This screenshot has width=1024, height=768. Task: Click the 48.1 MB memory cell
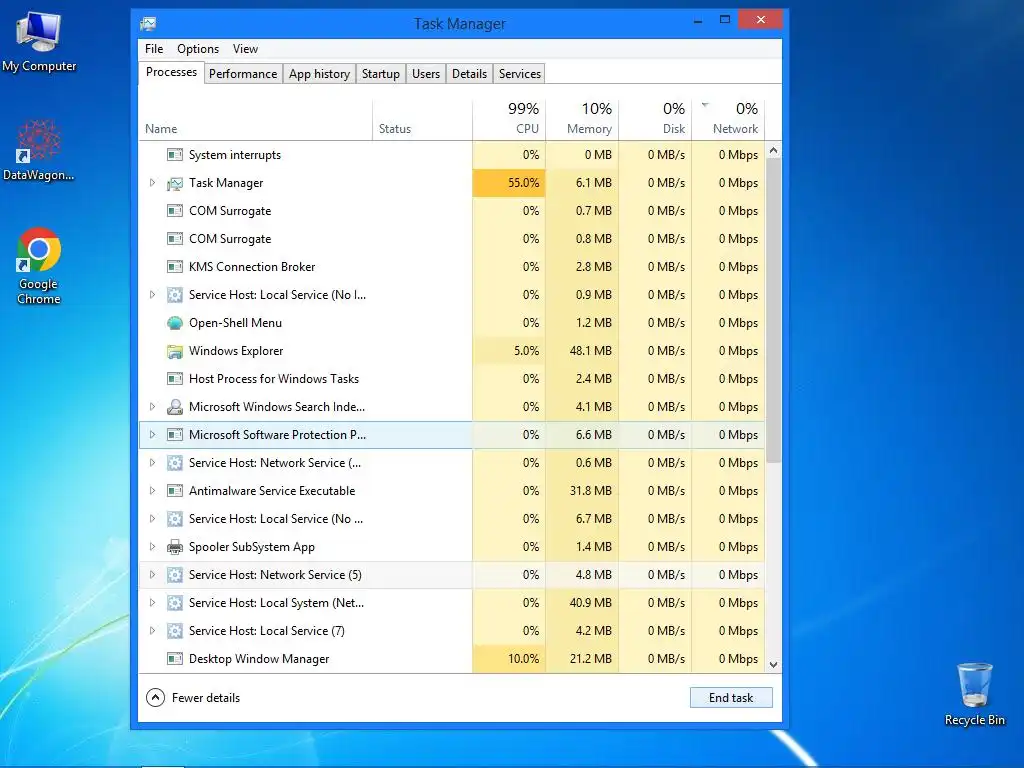pyautogui.click(x=583, y=351)
